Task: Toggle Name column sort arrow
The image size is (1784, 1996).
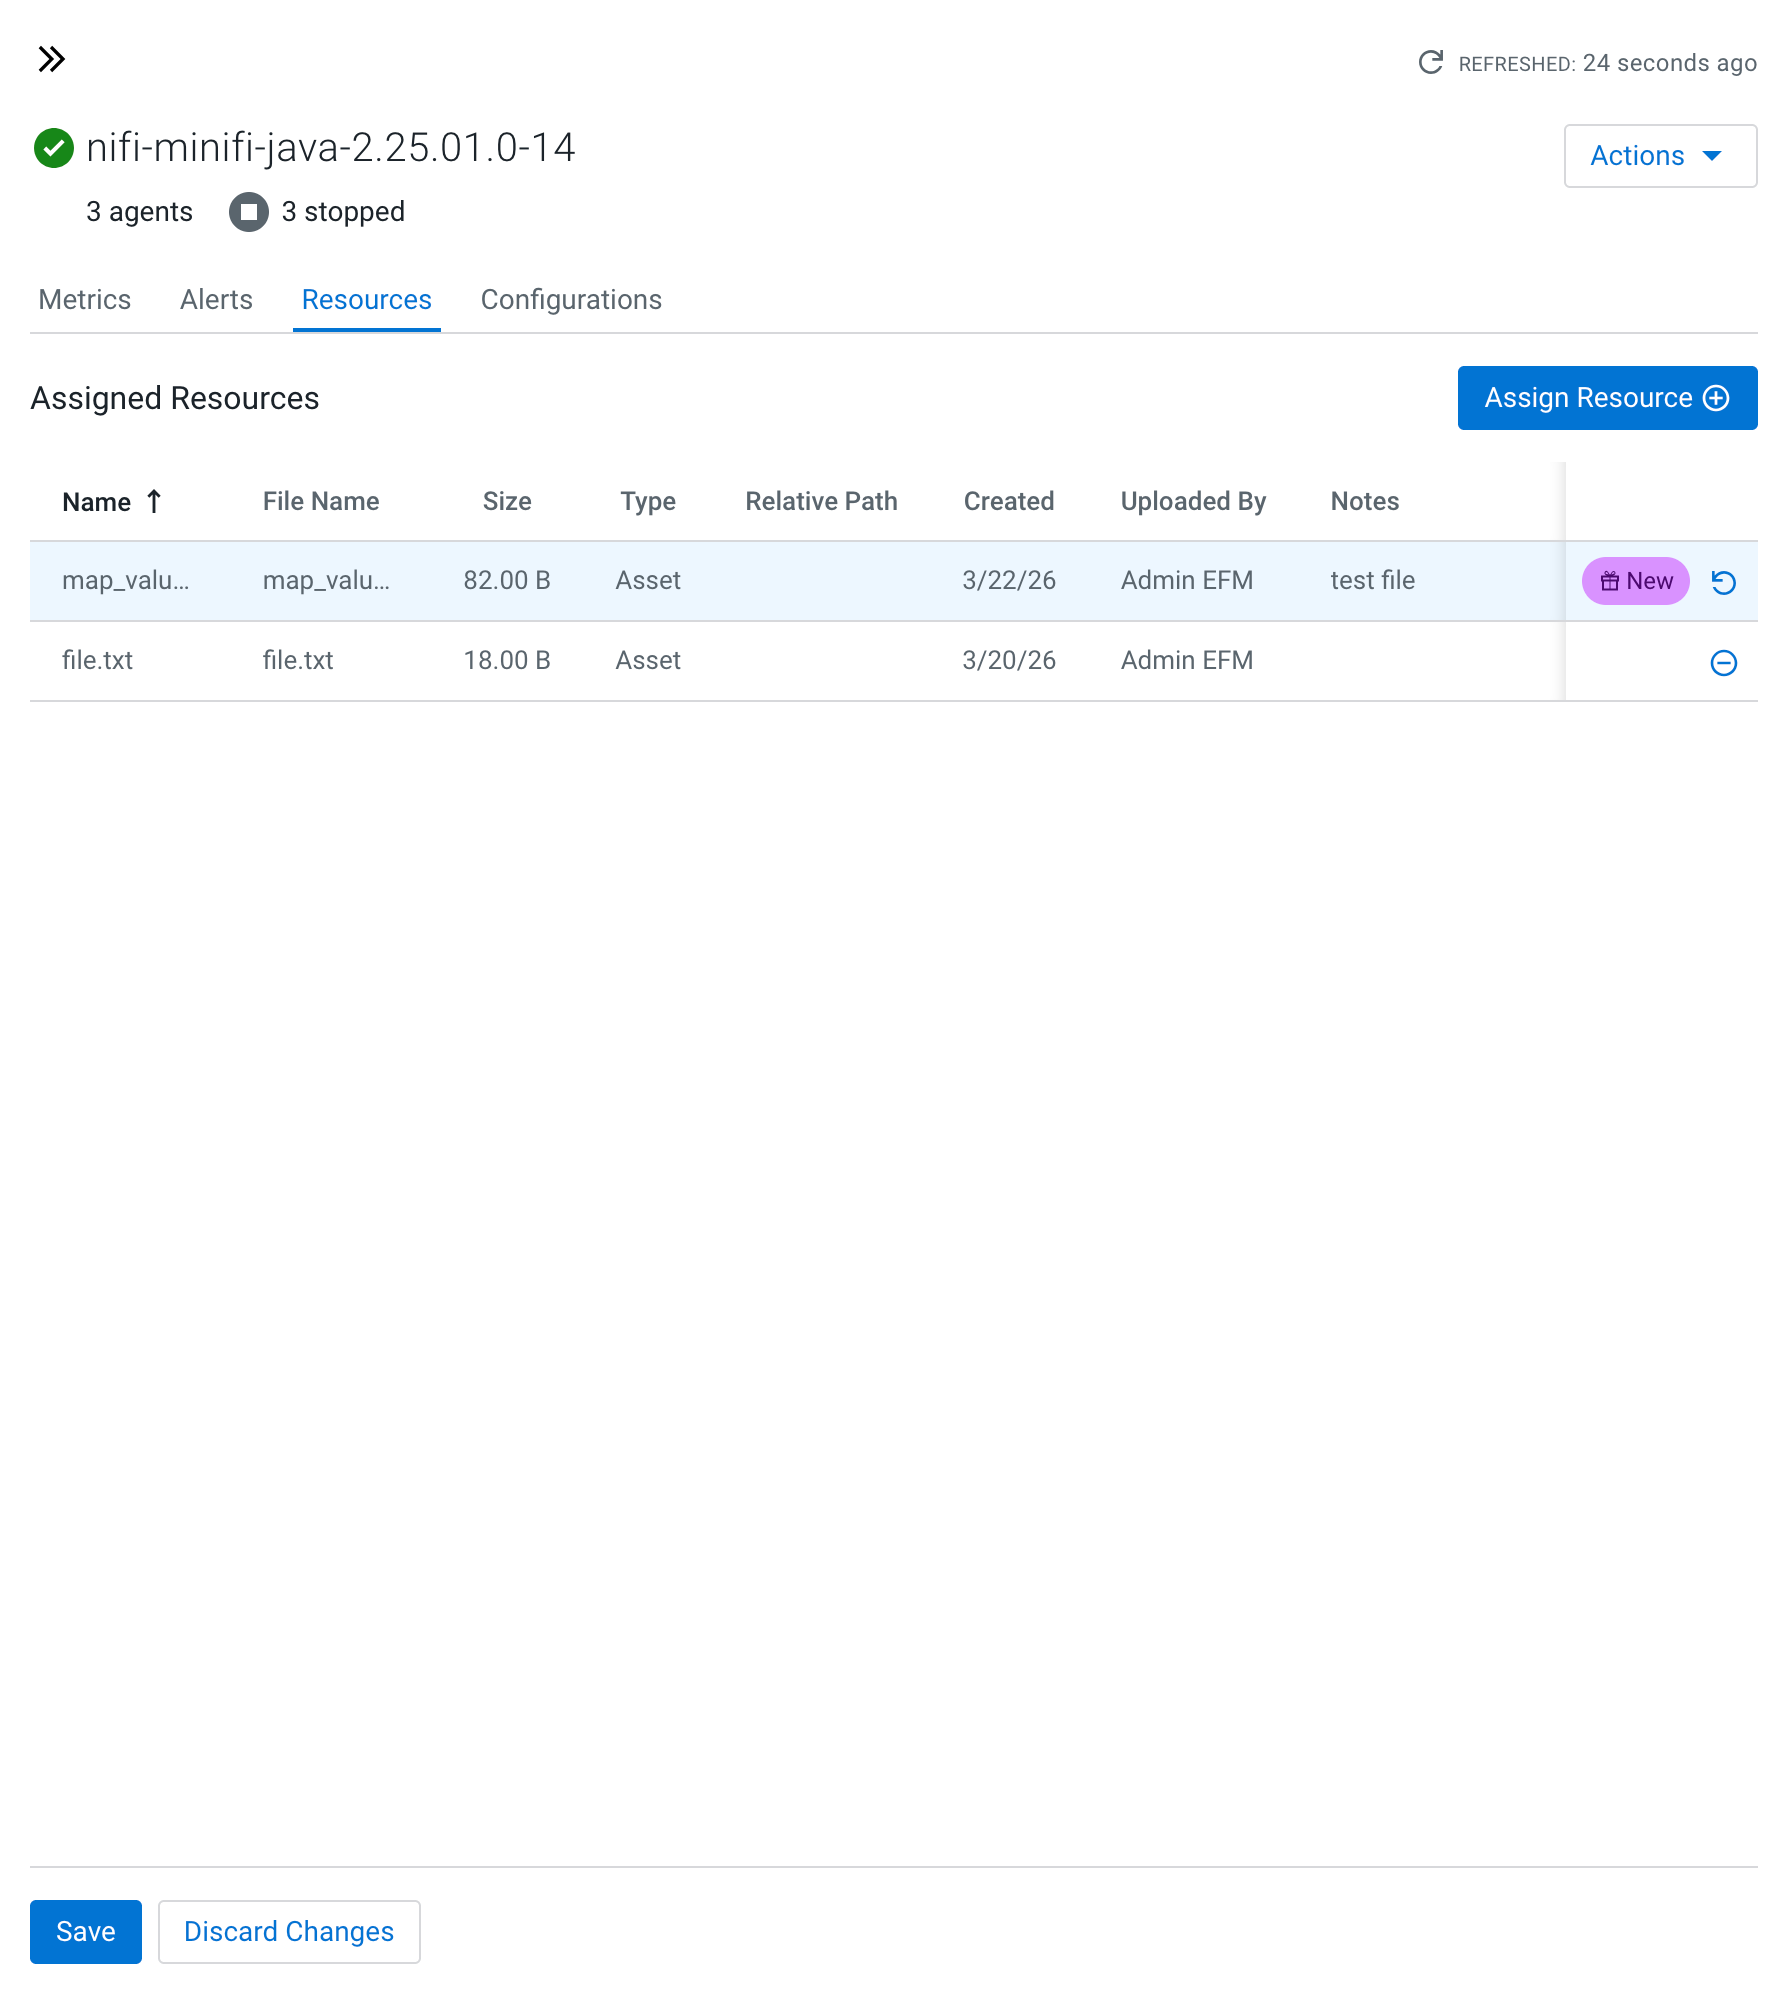Action: tap(154, 501)
